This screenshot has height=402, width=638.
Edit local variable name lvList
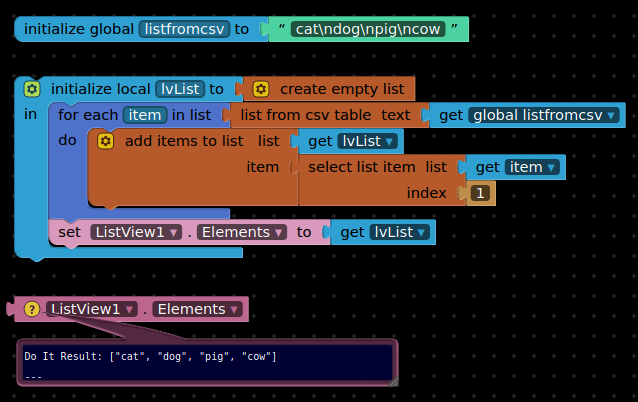[x=180, y=89]
